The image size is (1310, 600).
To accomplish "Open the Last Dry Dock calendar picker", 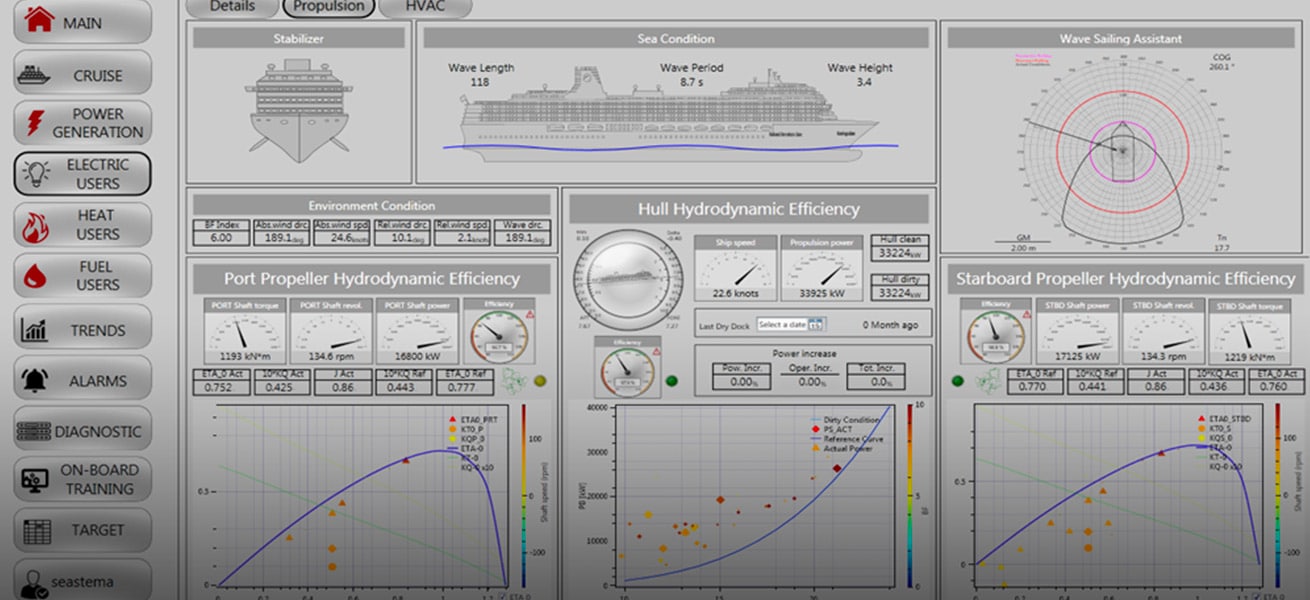I will click(x=816, y=325).
